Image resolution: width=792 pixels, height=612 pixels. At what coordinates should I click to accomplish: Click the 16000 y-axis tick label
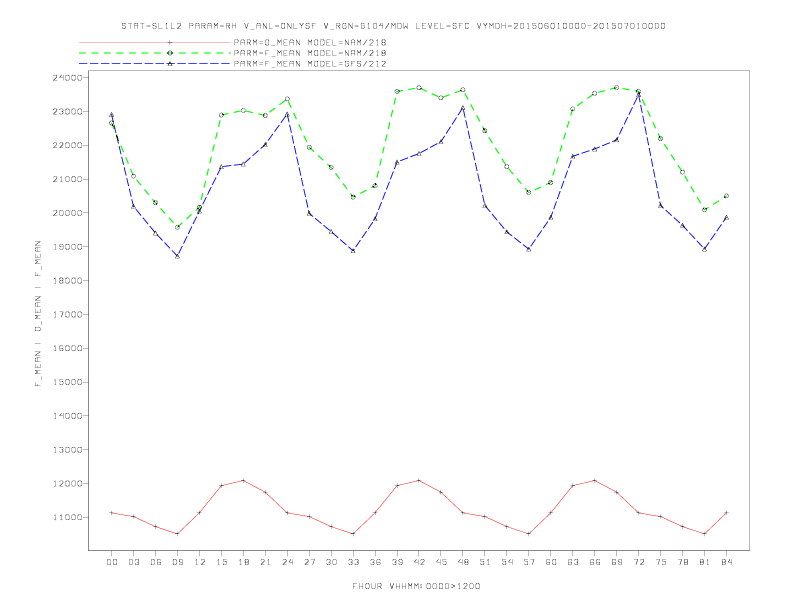[x=67, y=348]
